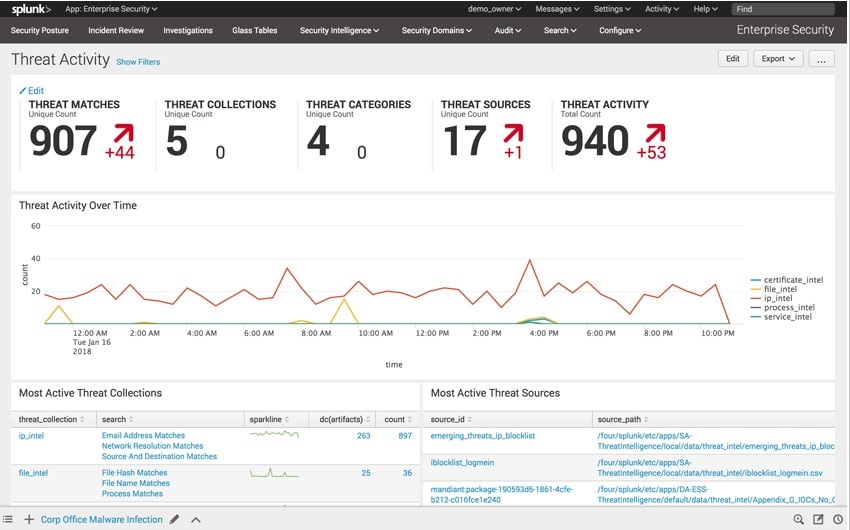Click file_intel threat collection link
This screenshot has width=850, height=530.
coord(34,473)
